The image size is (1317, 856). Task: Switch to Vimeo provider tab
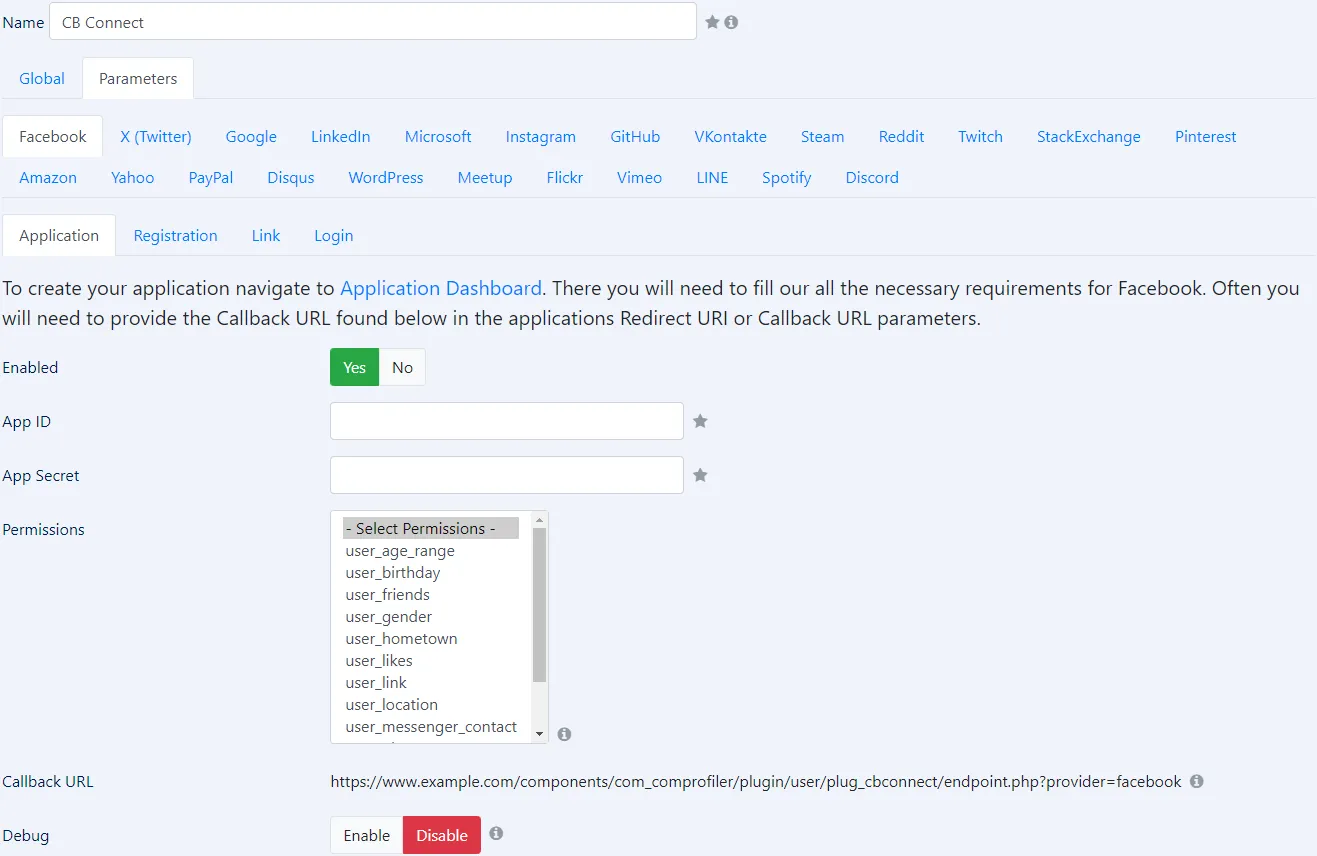coord(640,177)
